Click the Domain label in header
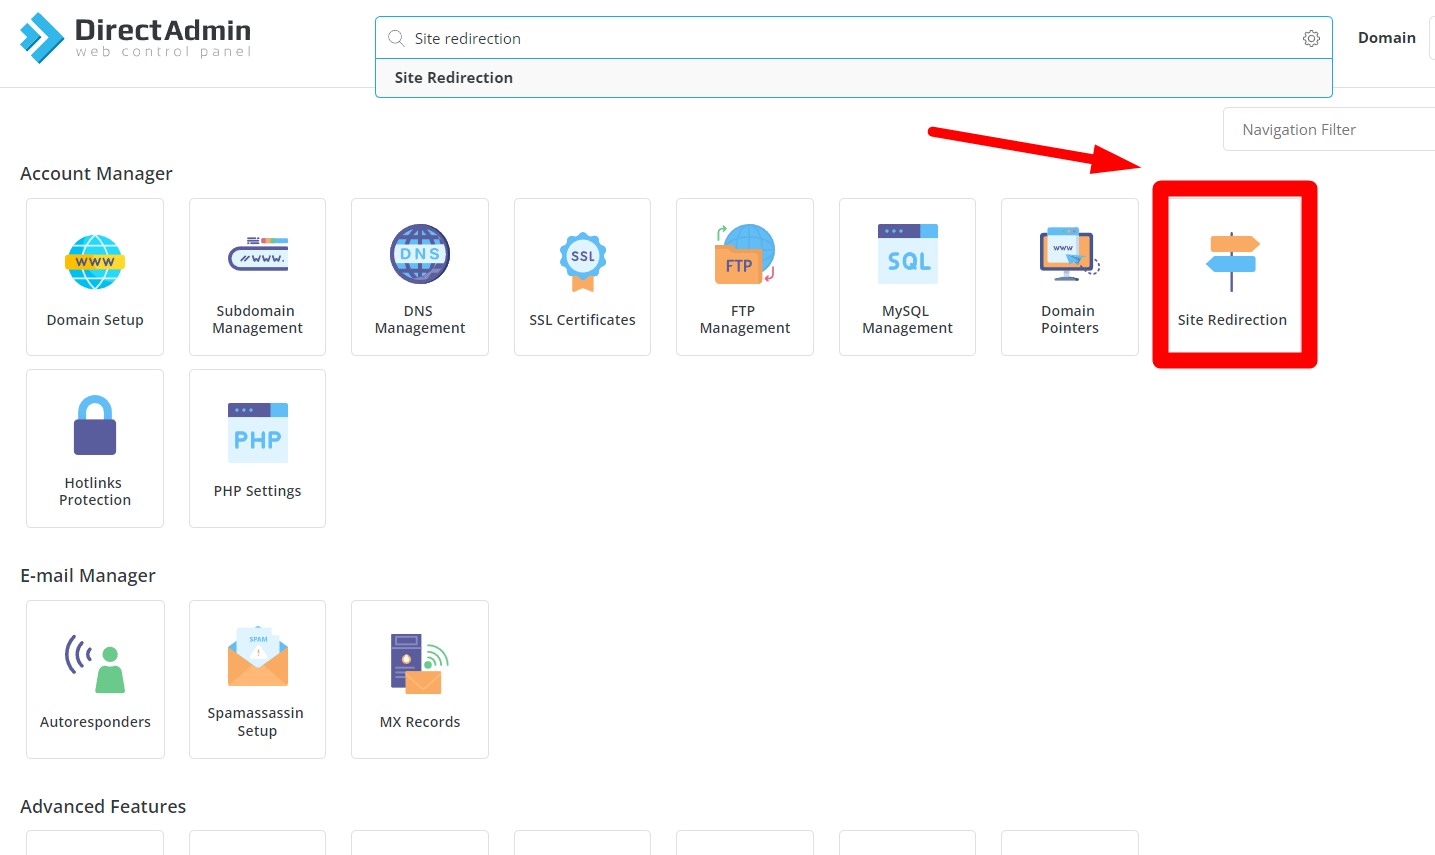This screenshot has height=855, width=1435. 1386,38
